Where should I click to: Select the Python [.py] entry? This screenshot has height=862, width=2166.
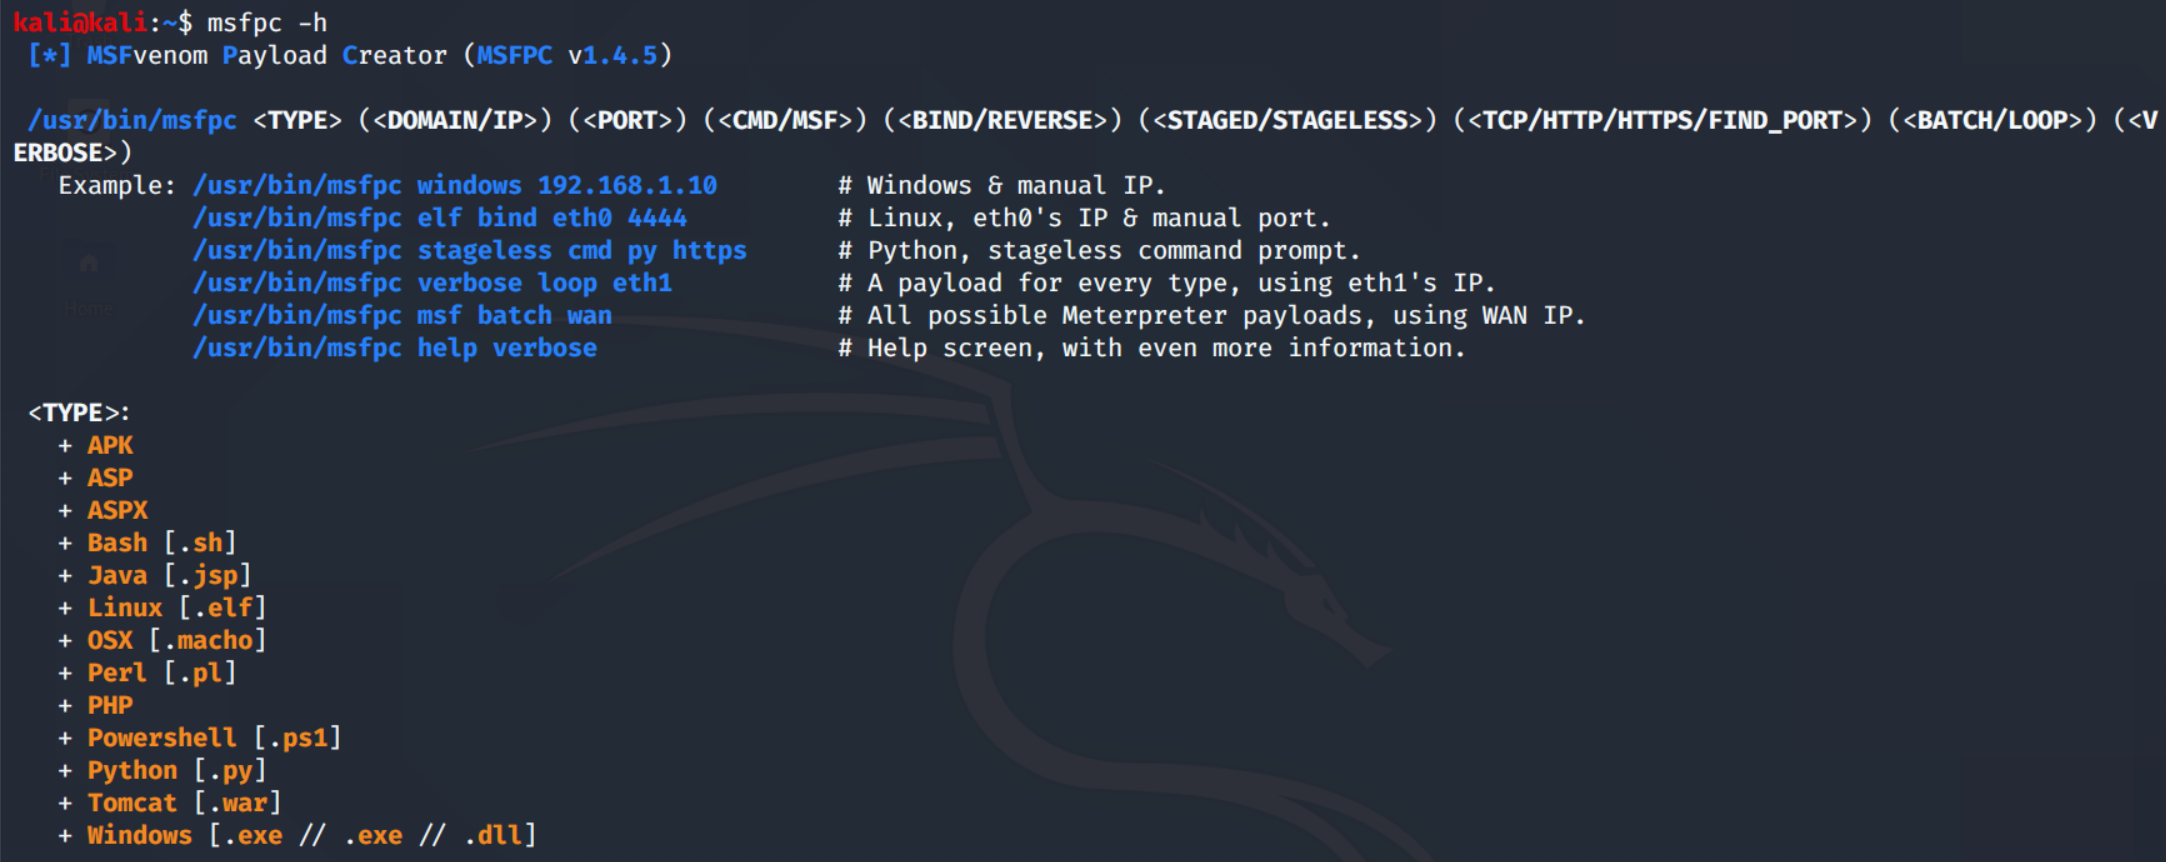[176, 770]
